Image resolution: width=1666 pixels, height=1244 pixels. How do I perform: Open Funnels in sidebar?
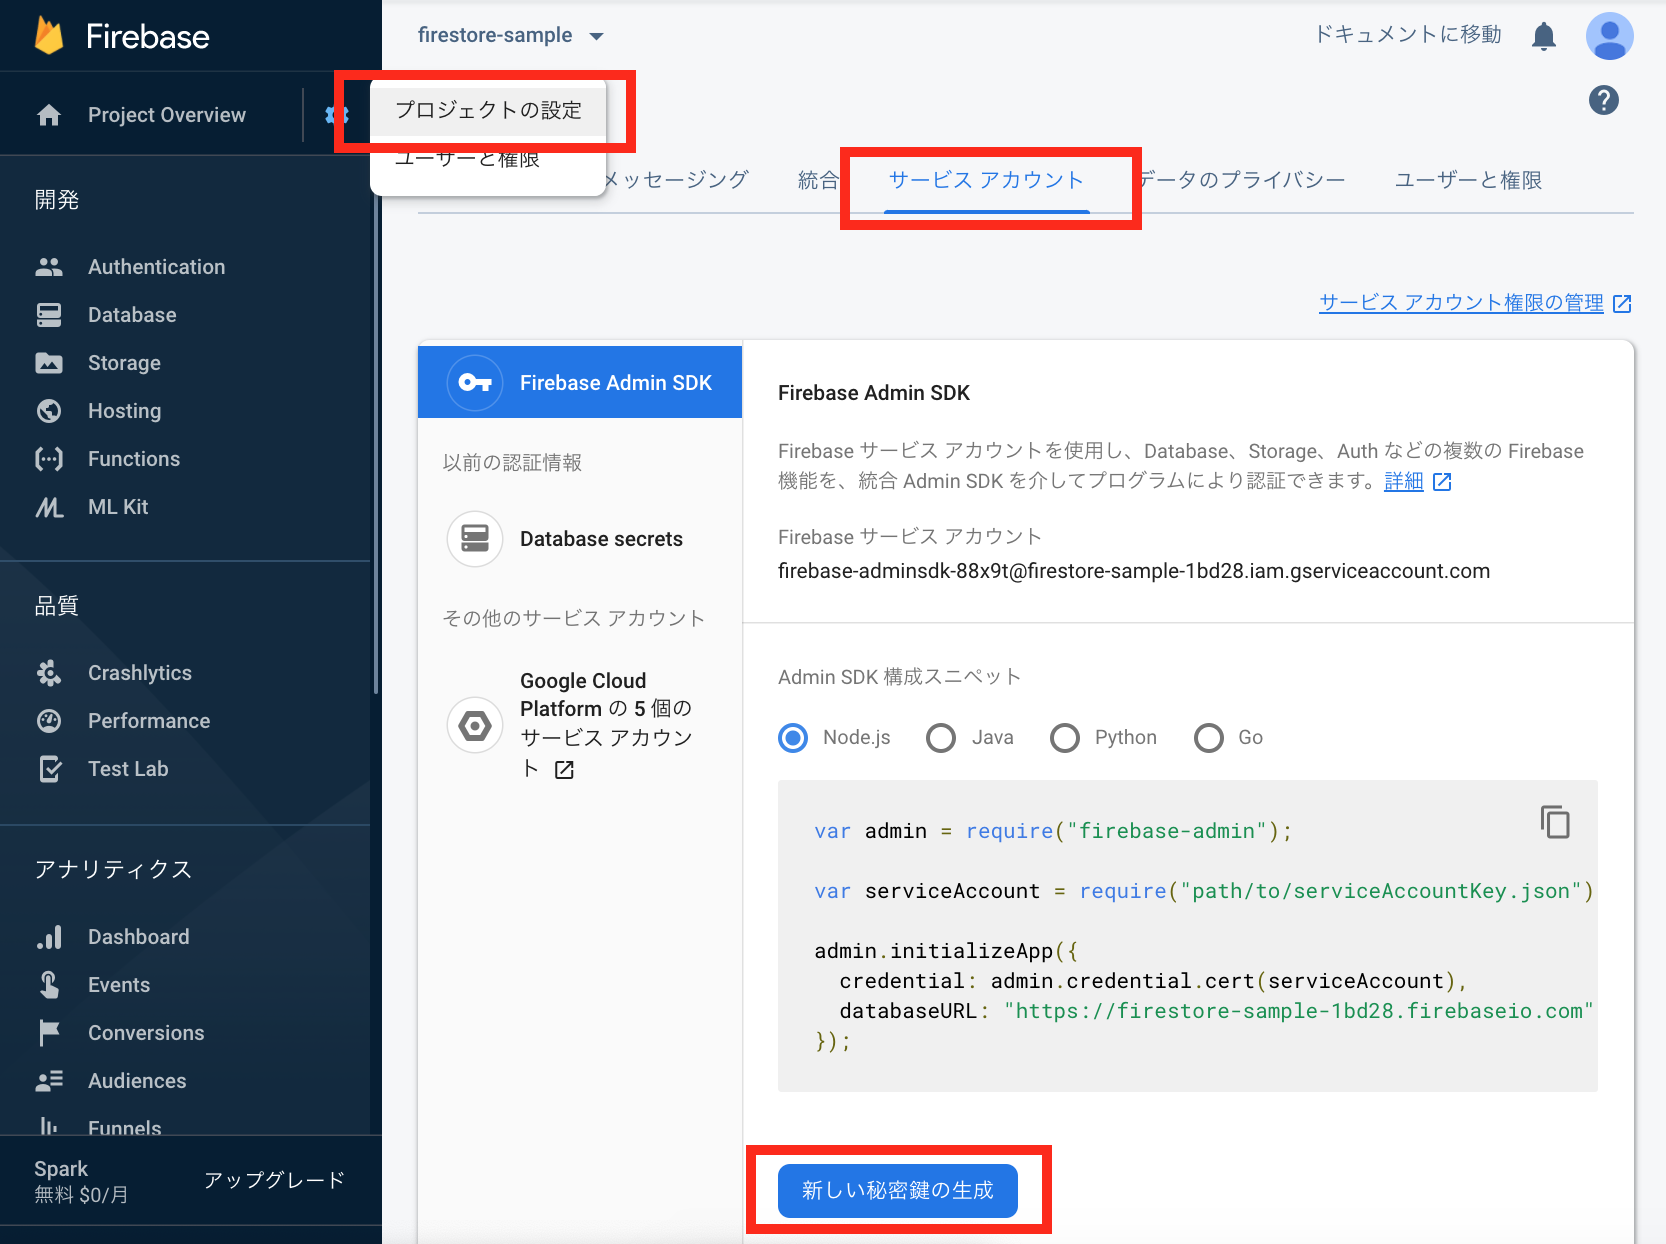coord(124,1128)
